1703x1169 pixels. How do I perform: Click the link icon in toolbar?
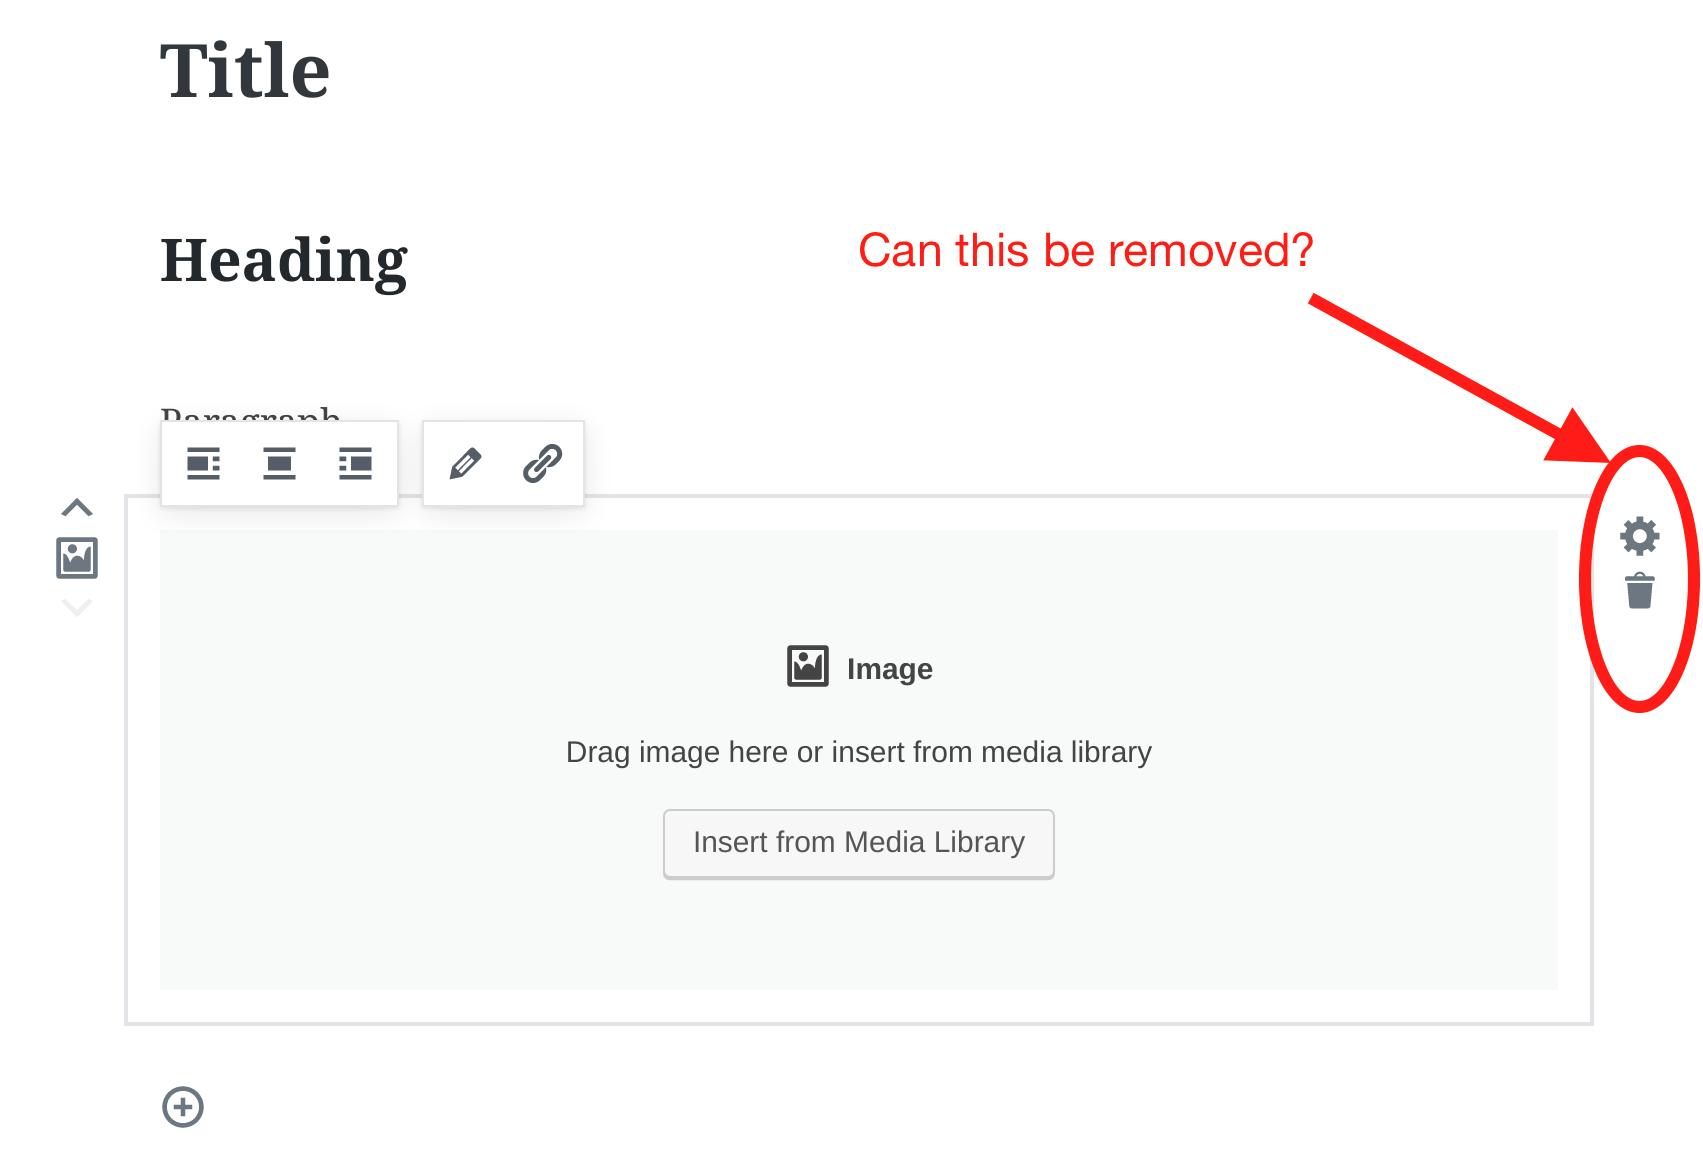pyautogui.click(x=542, y=464)
